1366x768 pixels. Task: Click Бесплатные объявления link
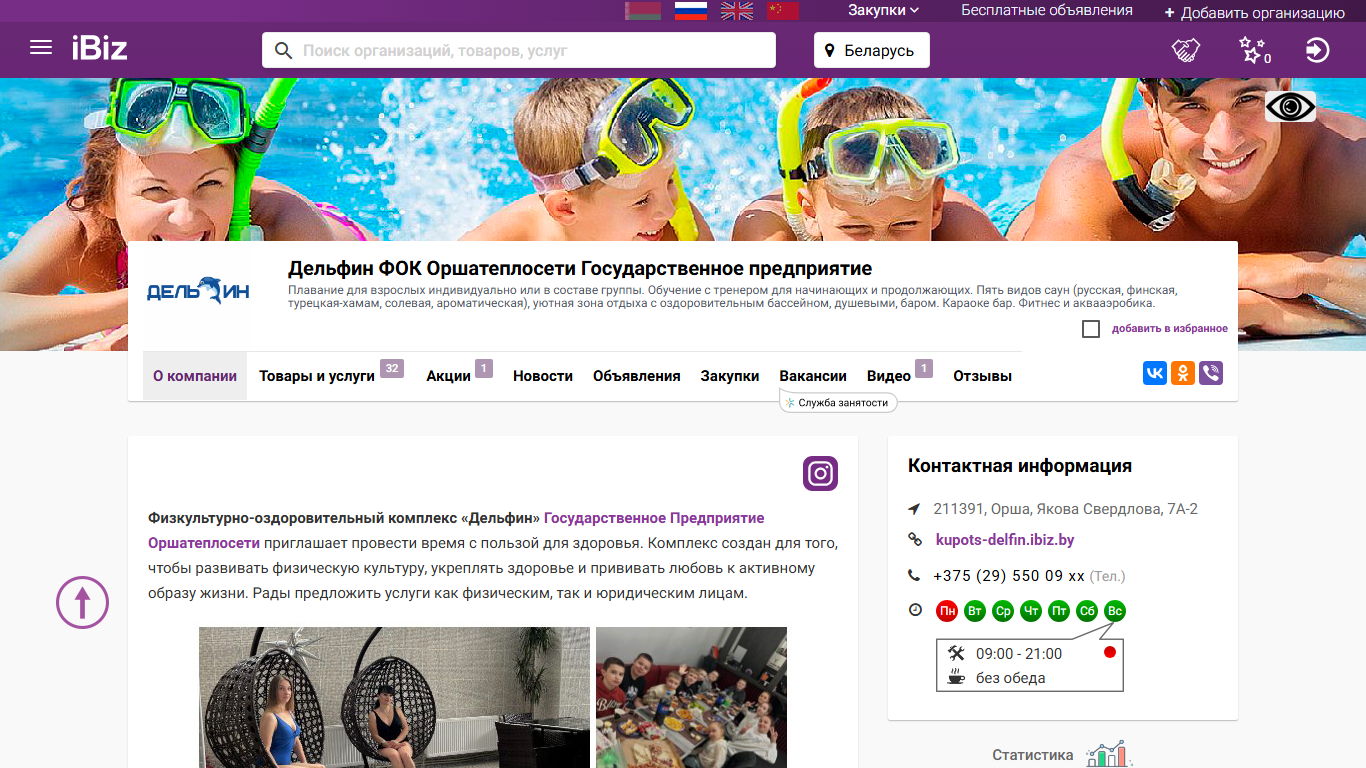(1047, 10)
